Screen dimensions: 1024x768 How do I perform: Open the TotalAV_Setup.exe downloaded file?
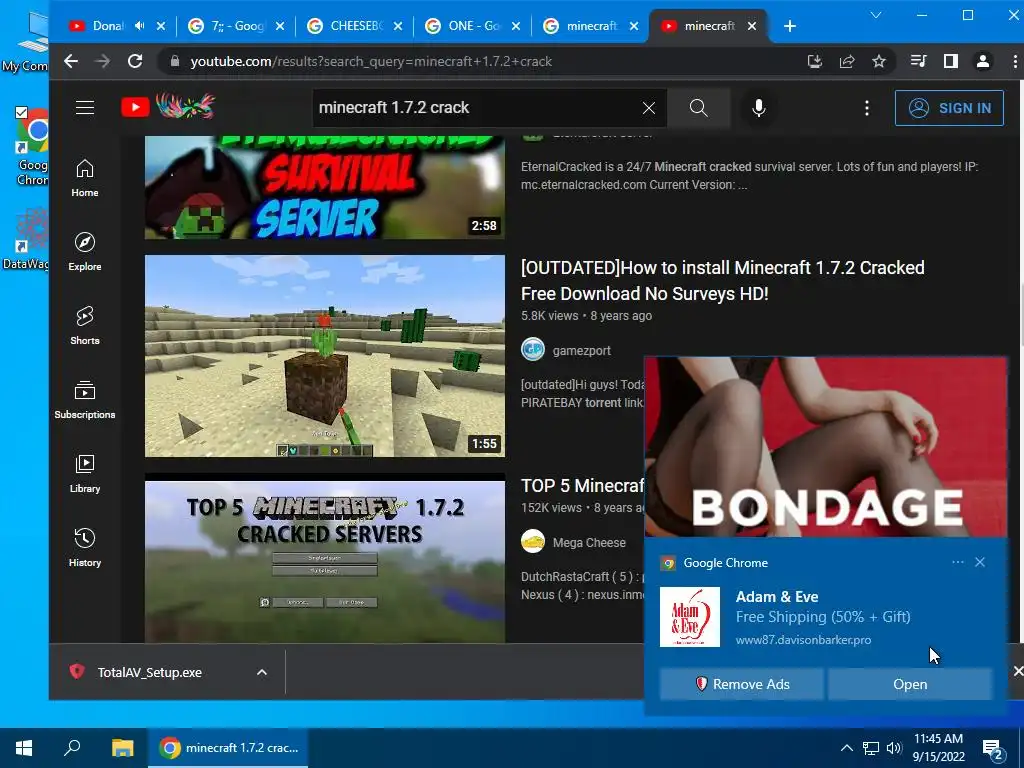click(150, 672)
